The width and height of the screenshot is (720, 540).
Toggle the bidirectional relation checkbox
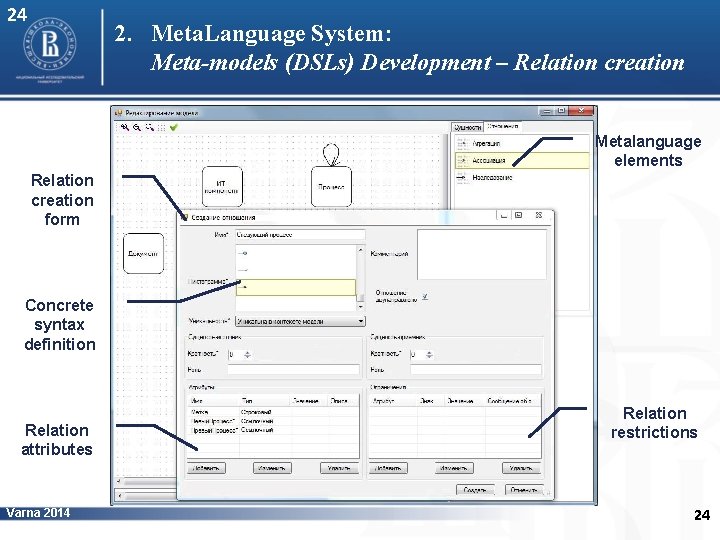pyautogui.click(x=425, y=297)
